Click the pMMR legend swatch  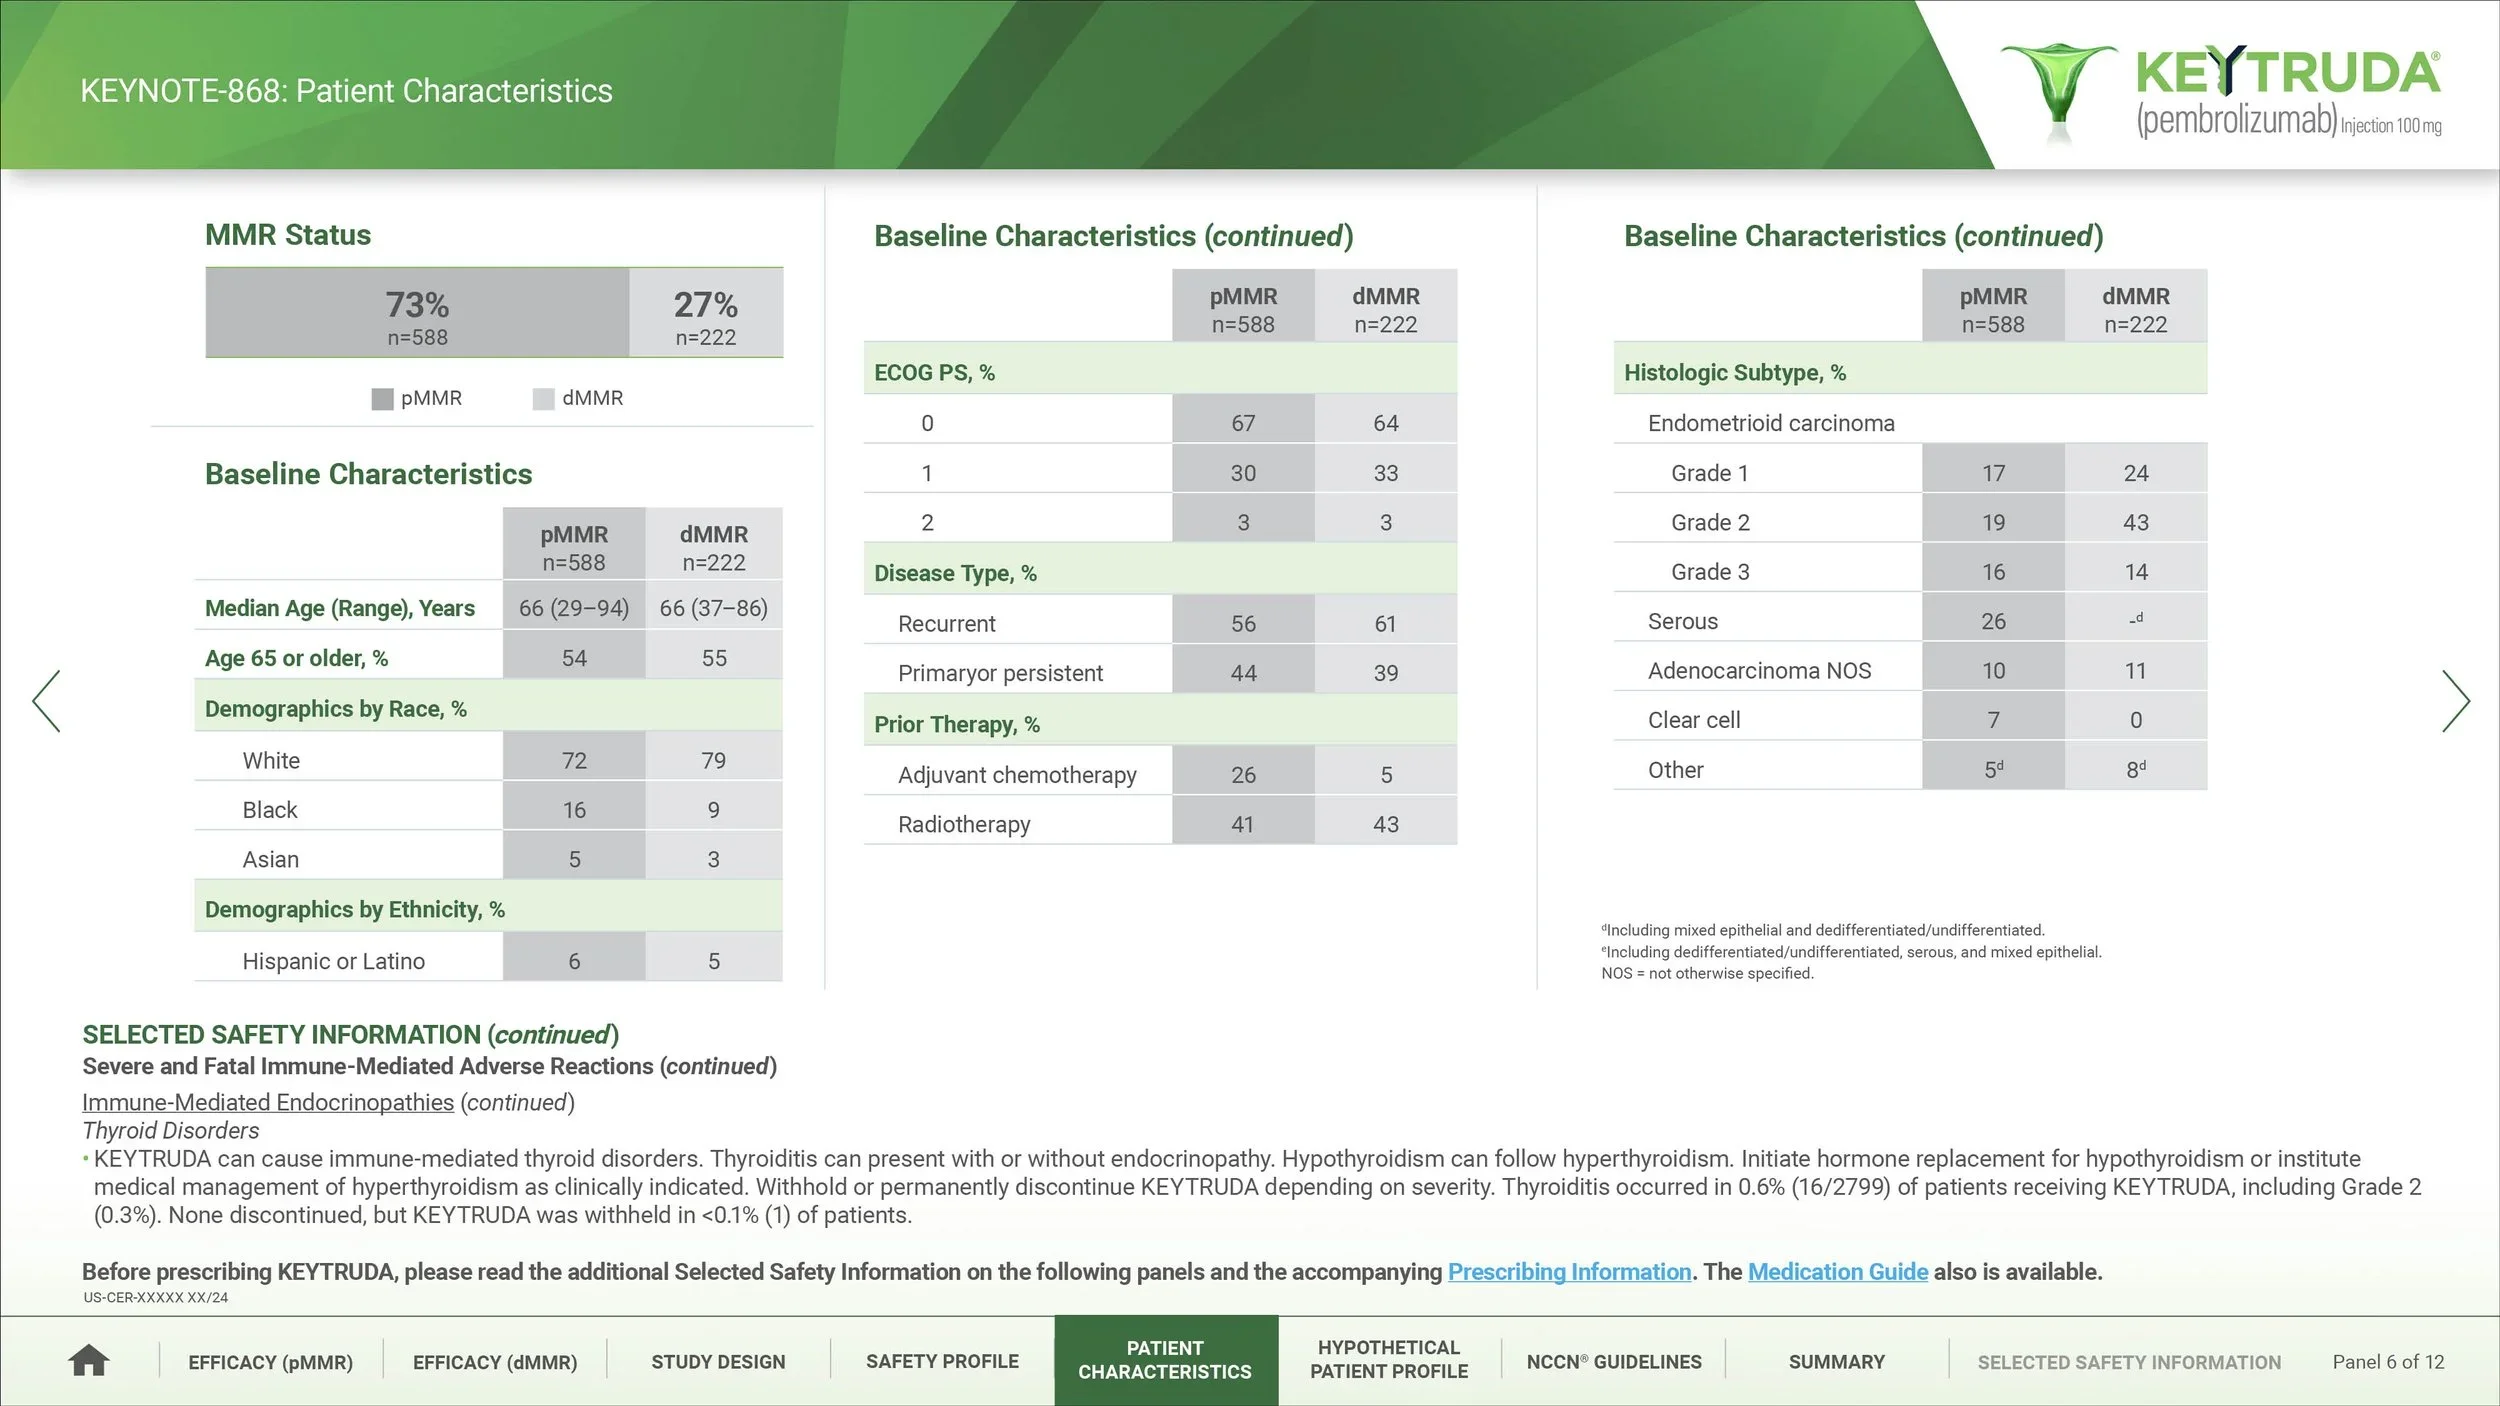(382, 399)
